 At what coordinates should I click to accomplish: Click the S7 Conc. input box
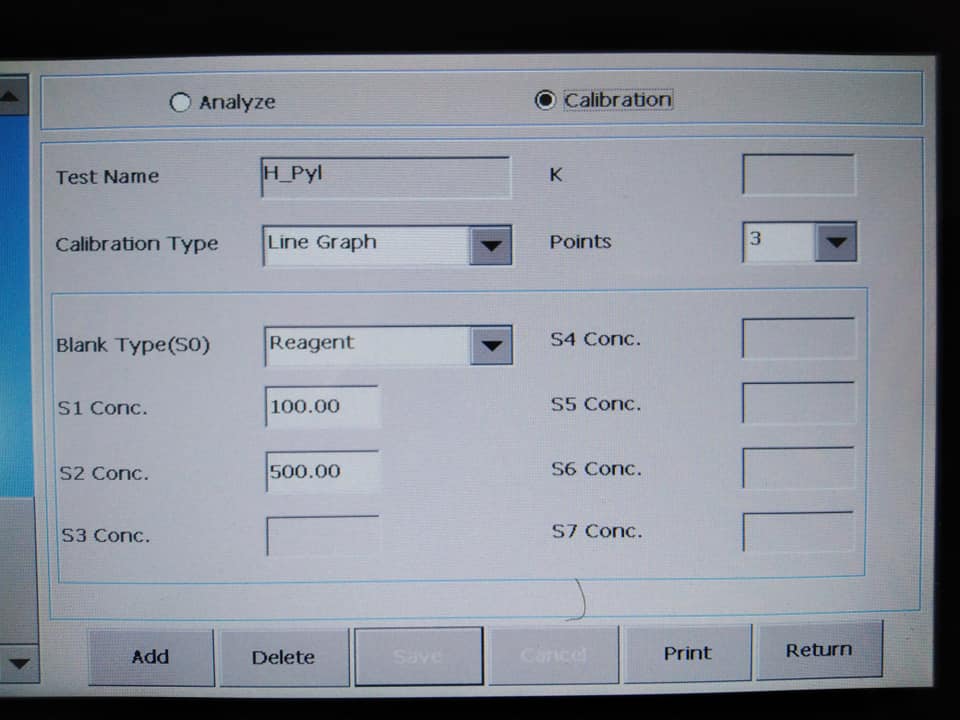798,531
